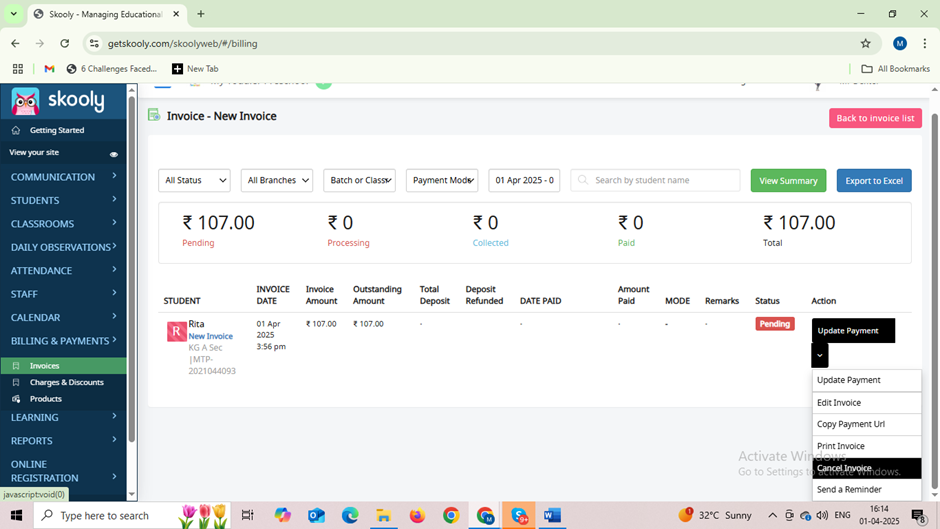This screenshot has height=529, width=940.
Task: Open Batch or Class filter dropdown
Action: pos(359,180)
